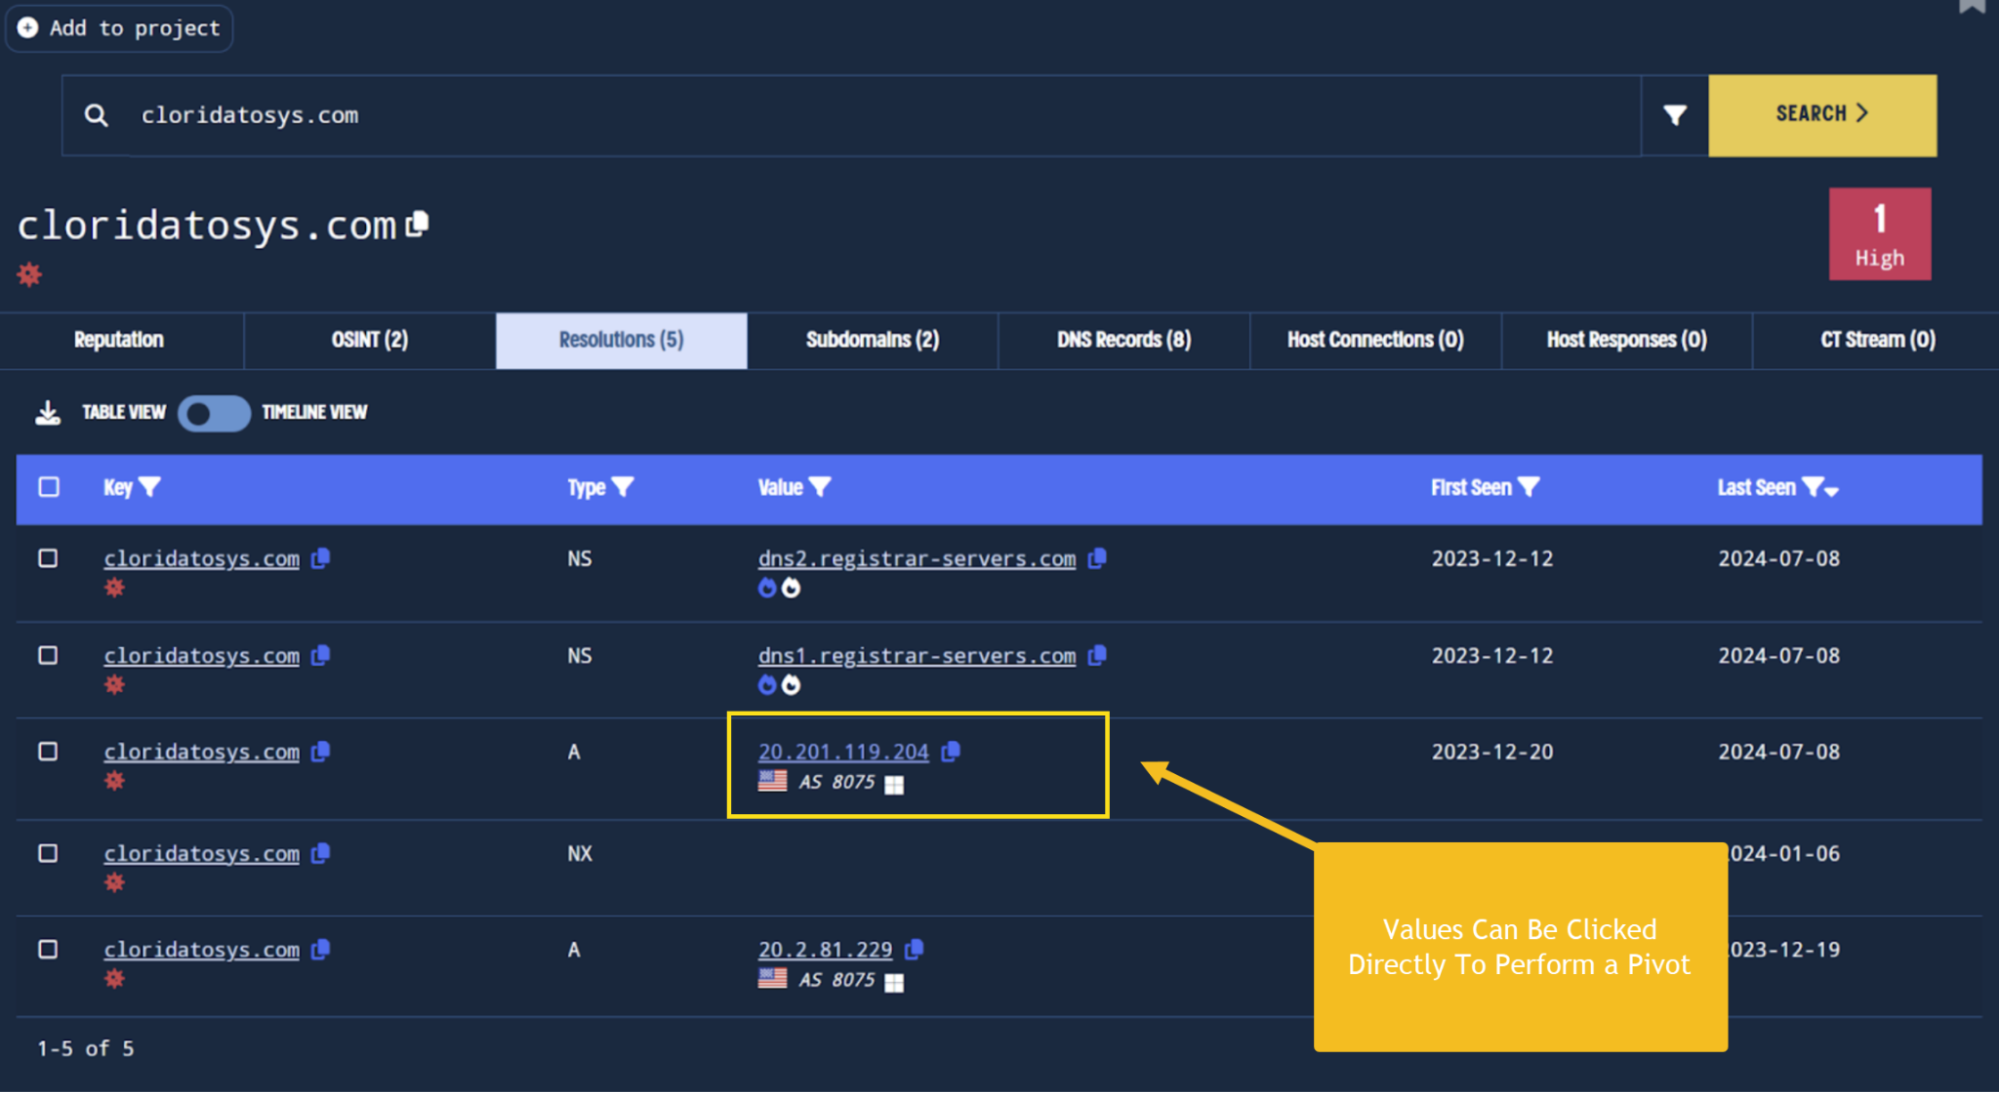Filter the Key column
The width and height of the screenshot is (1999, 1093).
point(150,487)
